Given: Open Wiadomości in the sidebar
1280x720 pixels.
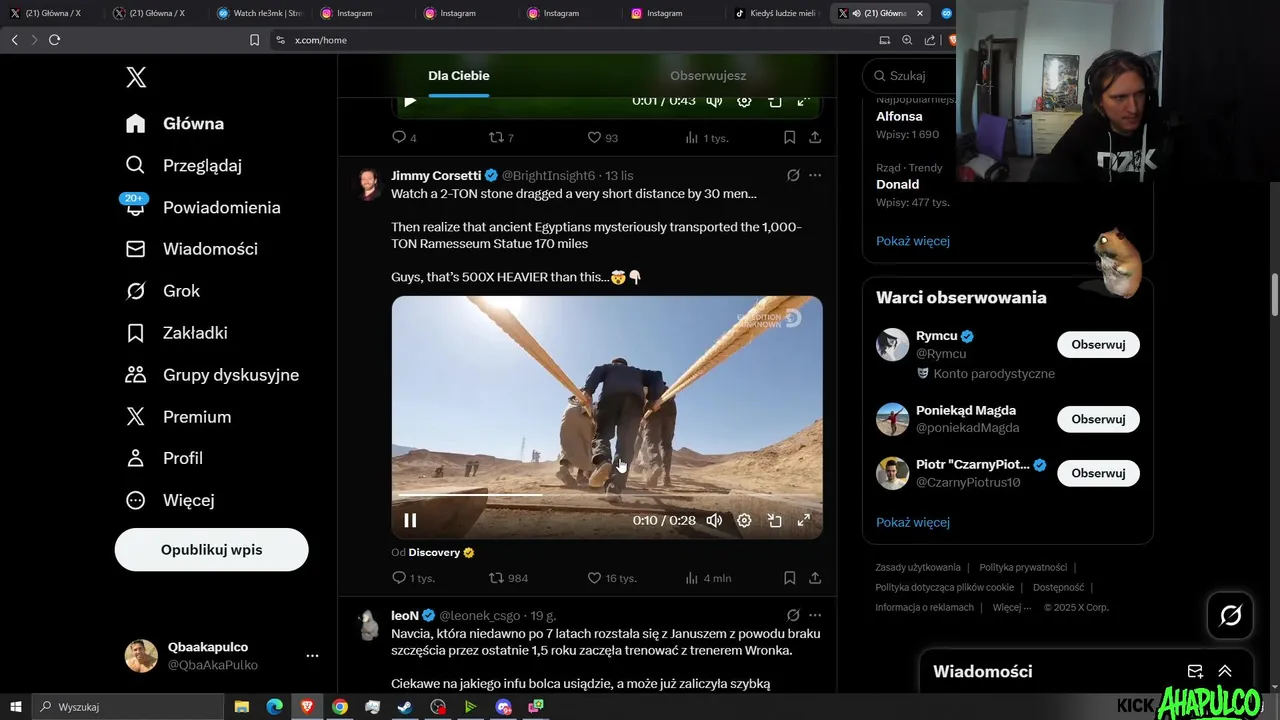Looking at the screenshot, I should click(x=192, y=249).
